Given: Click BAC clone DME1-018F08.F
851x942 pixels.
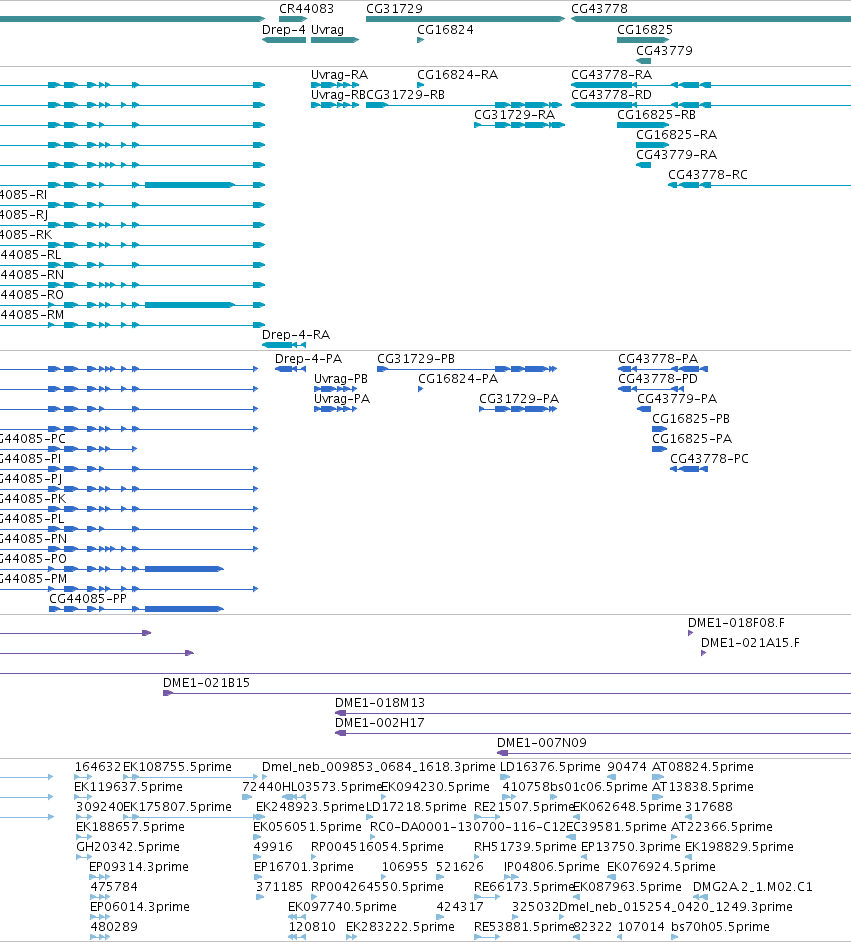Looking at the screenshot, I should (x=736, y=623).
